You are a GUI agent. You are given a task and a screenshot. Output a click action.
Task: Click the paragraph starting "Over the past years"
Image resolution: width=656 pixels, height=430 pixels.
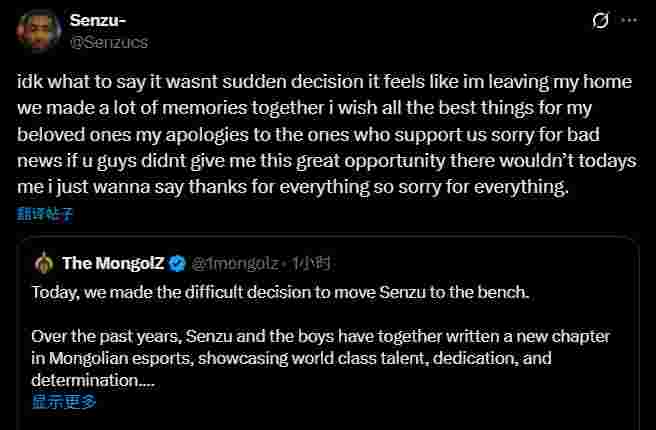point(320,337)
